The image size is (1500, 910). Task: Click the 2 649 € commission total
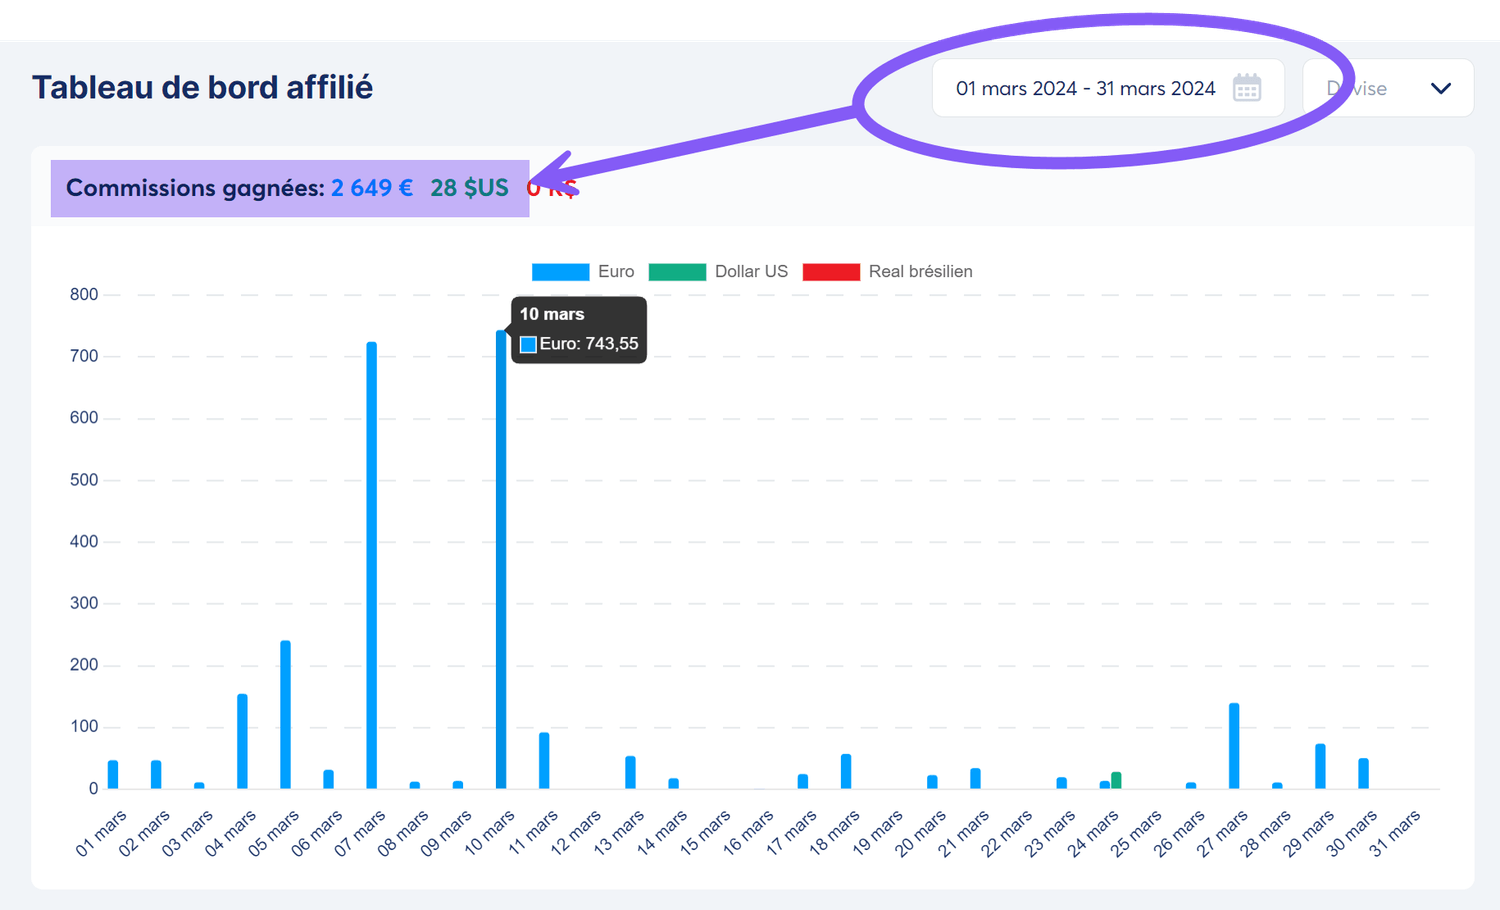point(371,188)
